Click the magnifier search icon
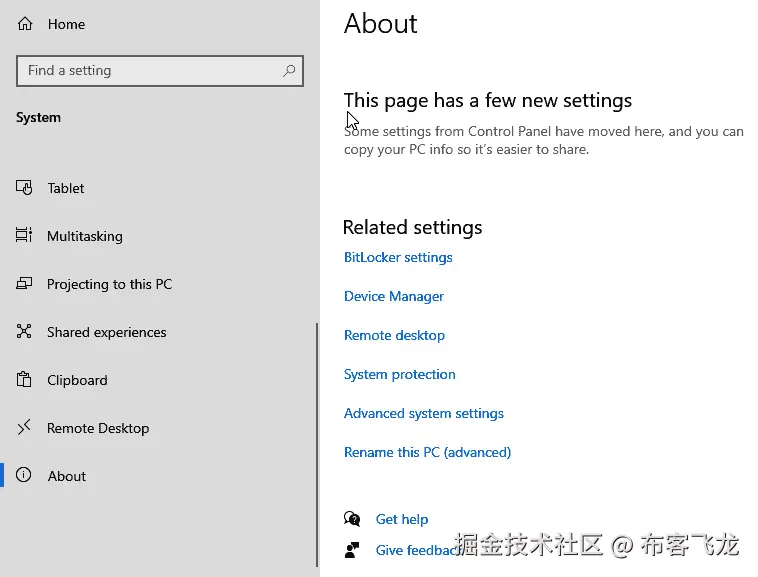Screen dimensions: 758x577 (289, 71)
